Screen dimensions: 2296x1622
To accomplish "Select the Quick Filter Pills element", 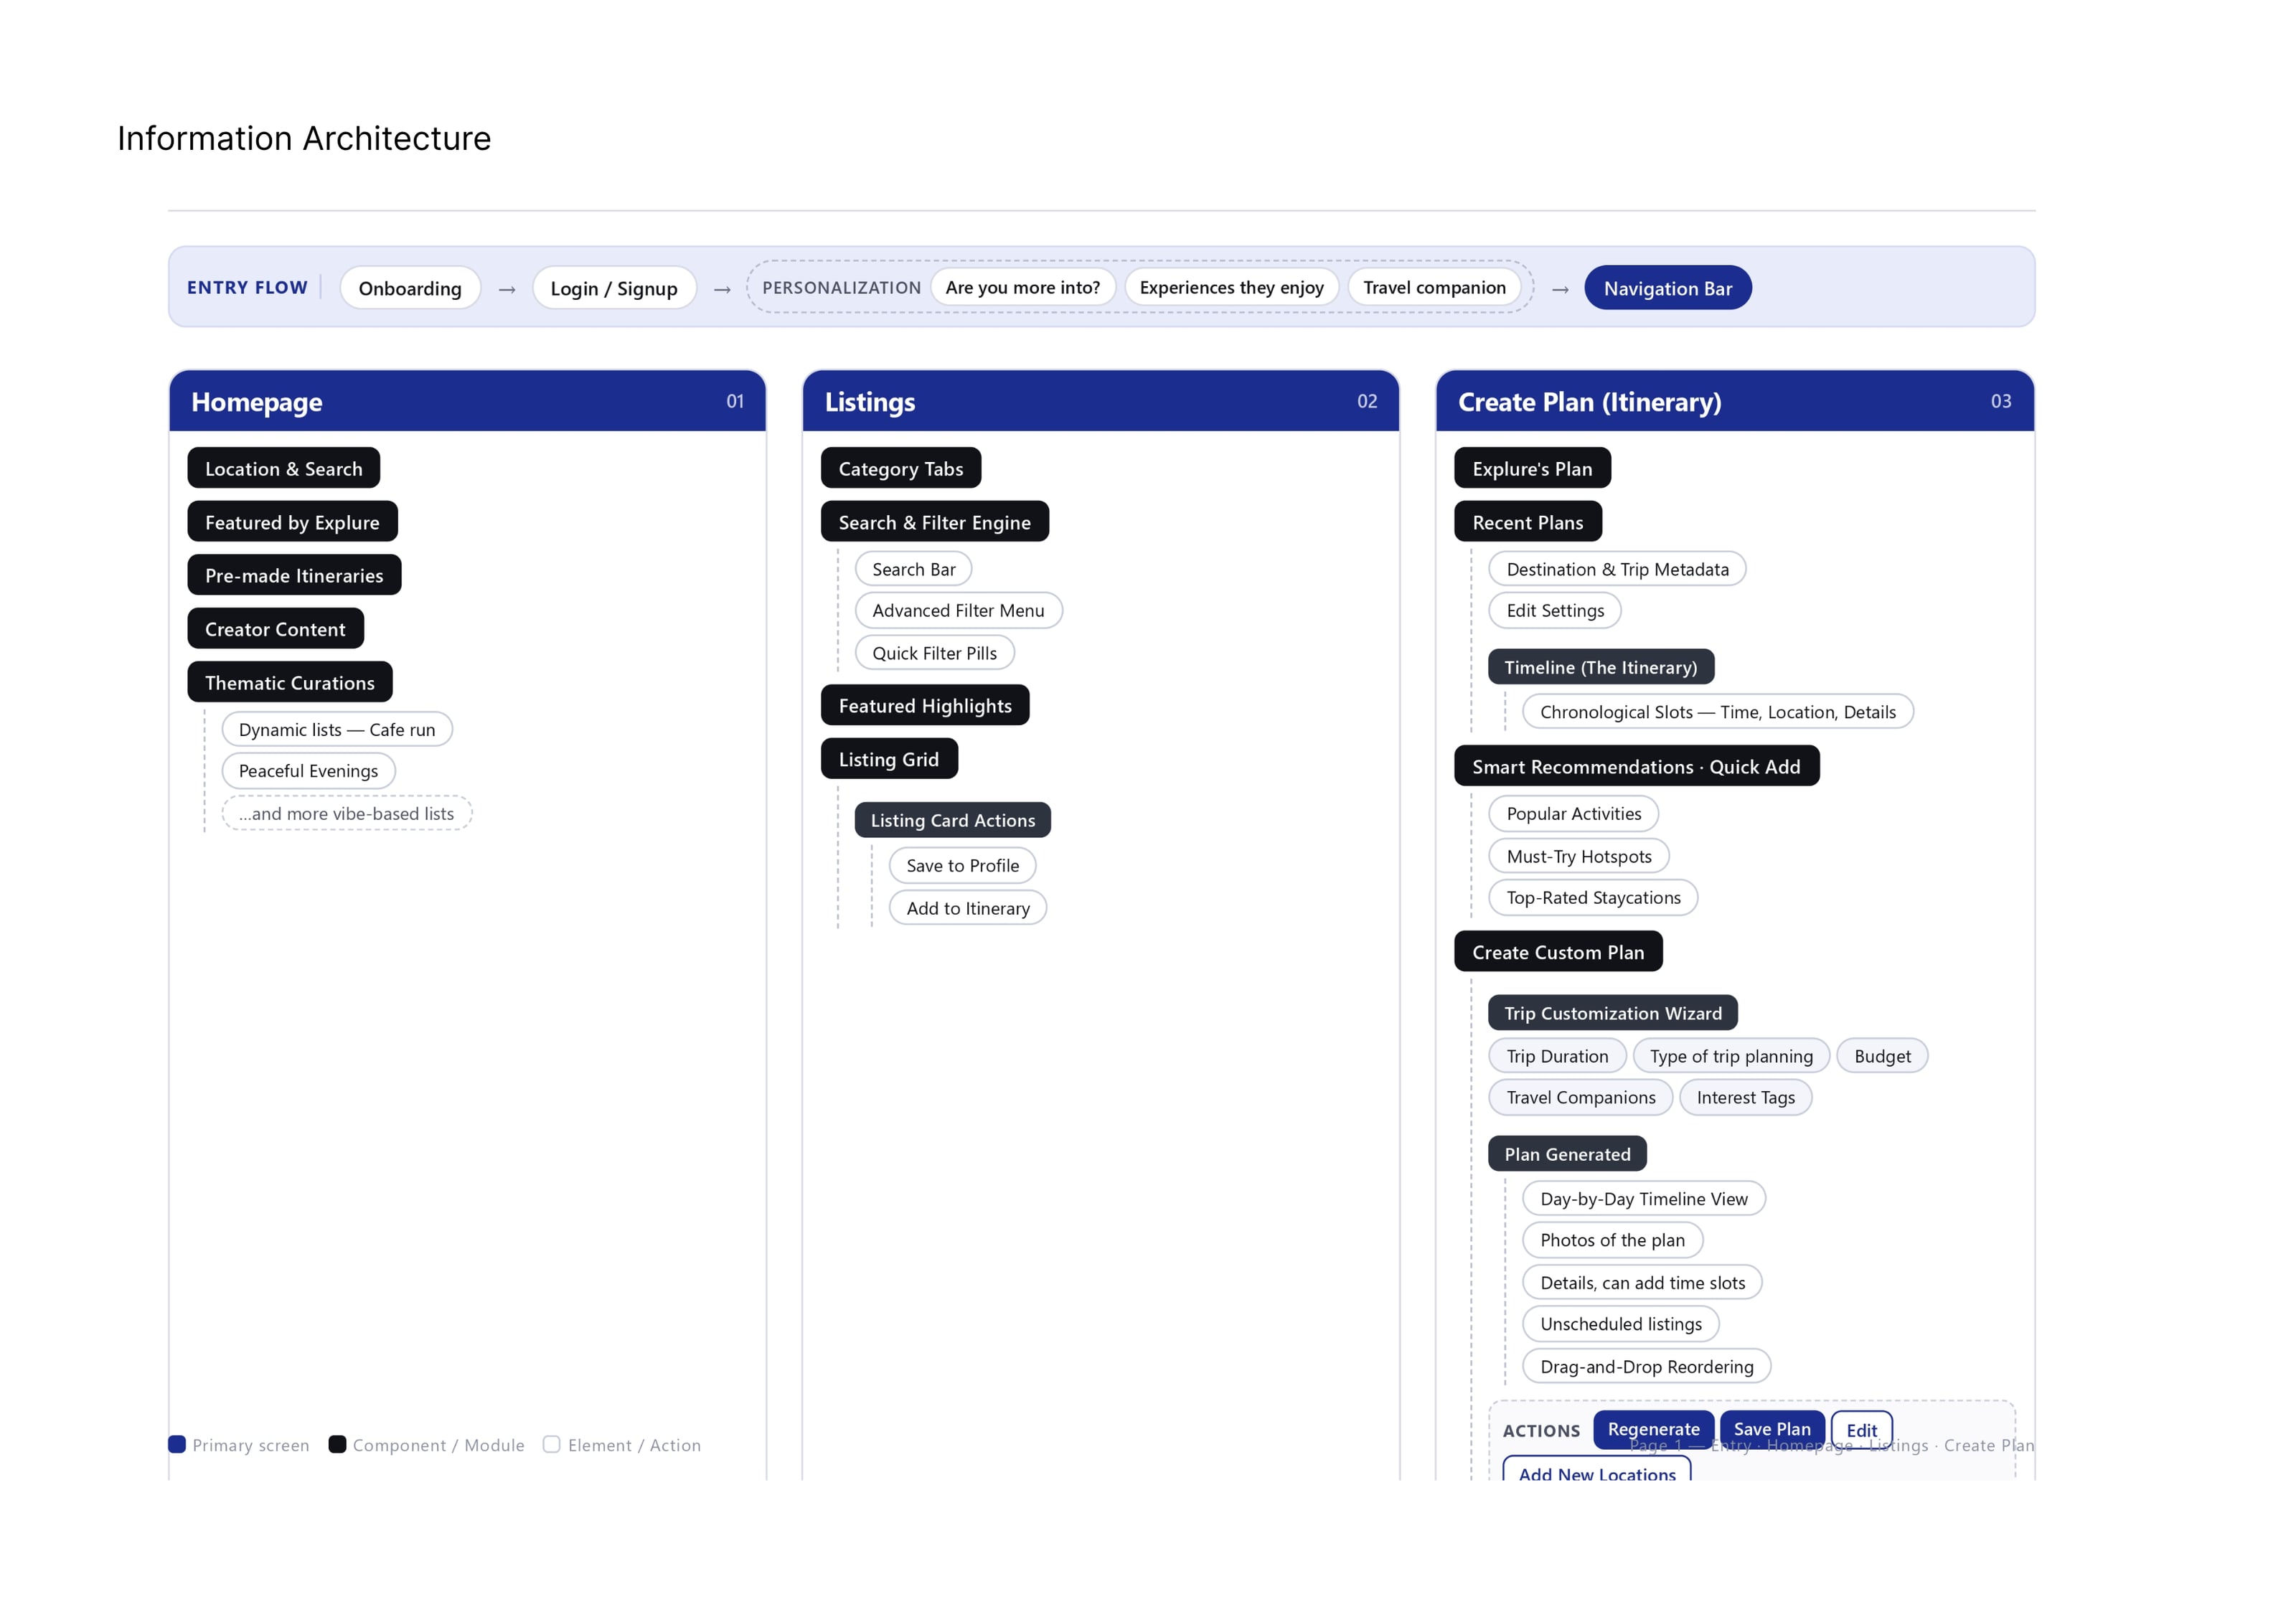I will click(934, 653).
